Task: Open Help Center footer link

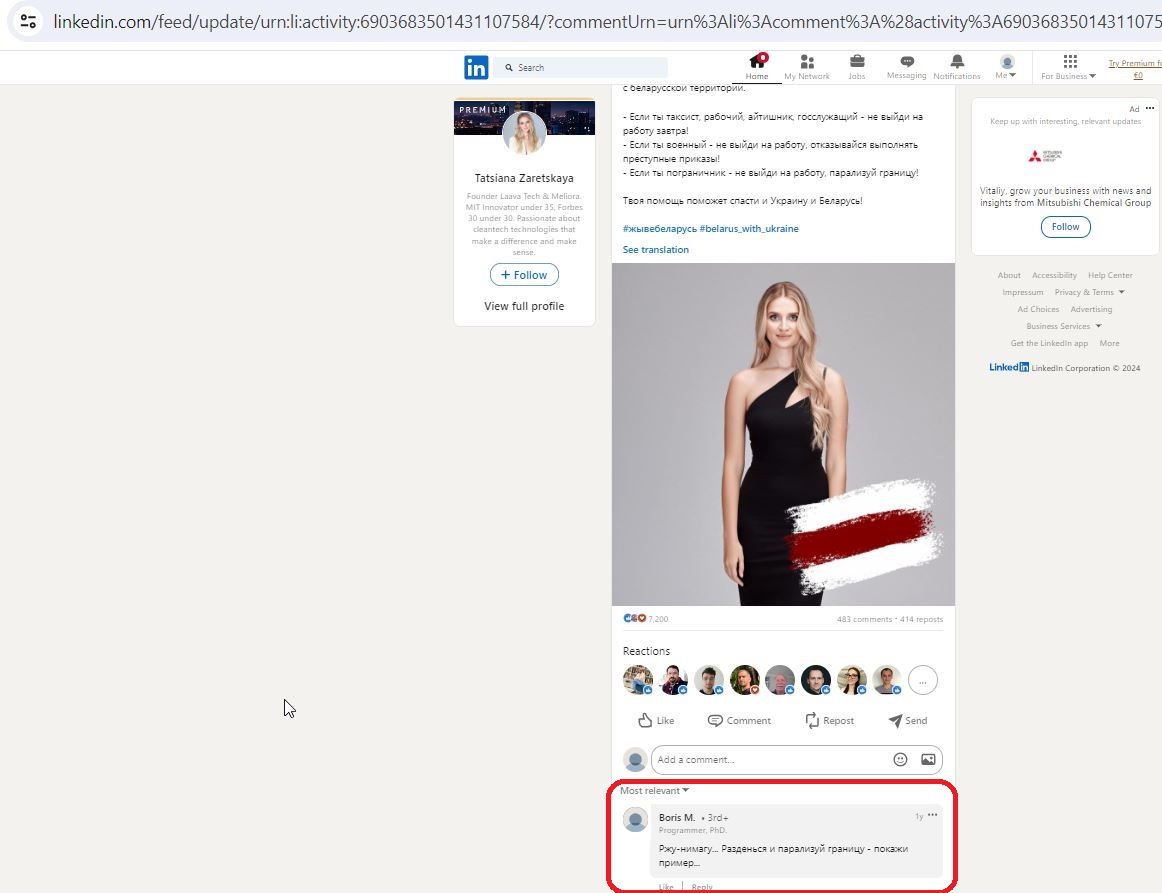Action: [x=1110, y=275]
